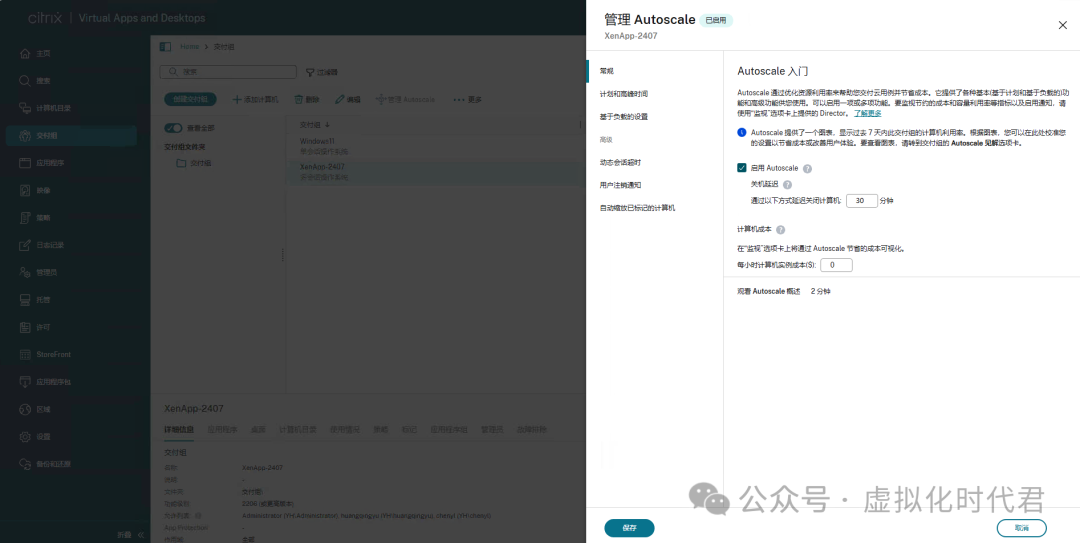Close the 管理 Autoscale panel
This screenshot has width=1080, height=543.
pyautogui.click(x=1062, y=25)
